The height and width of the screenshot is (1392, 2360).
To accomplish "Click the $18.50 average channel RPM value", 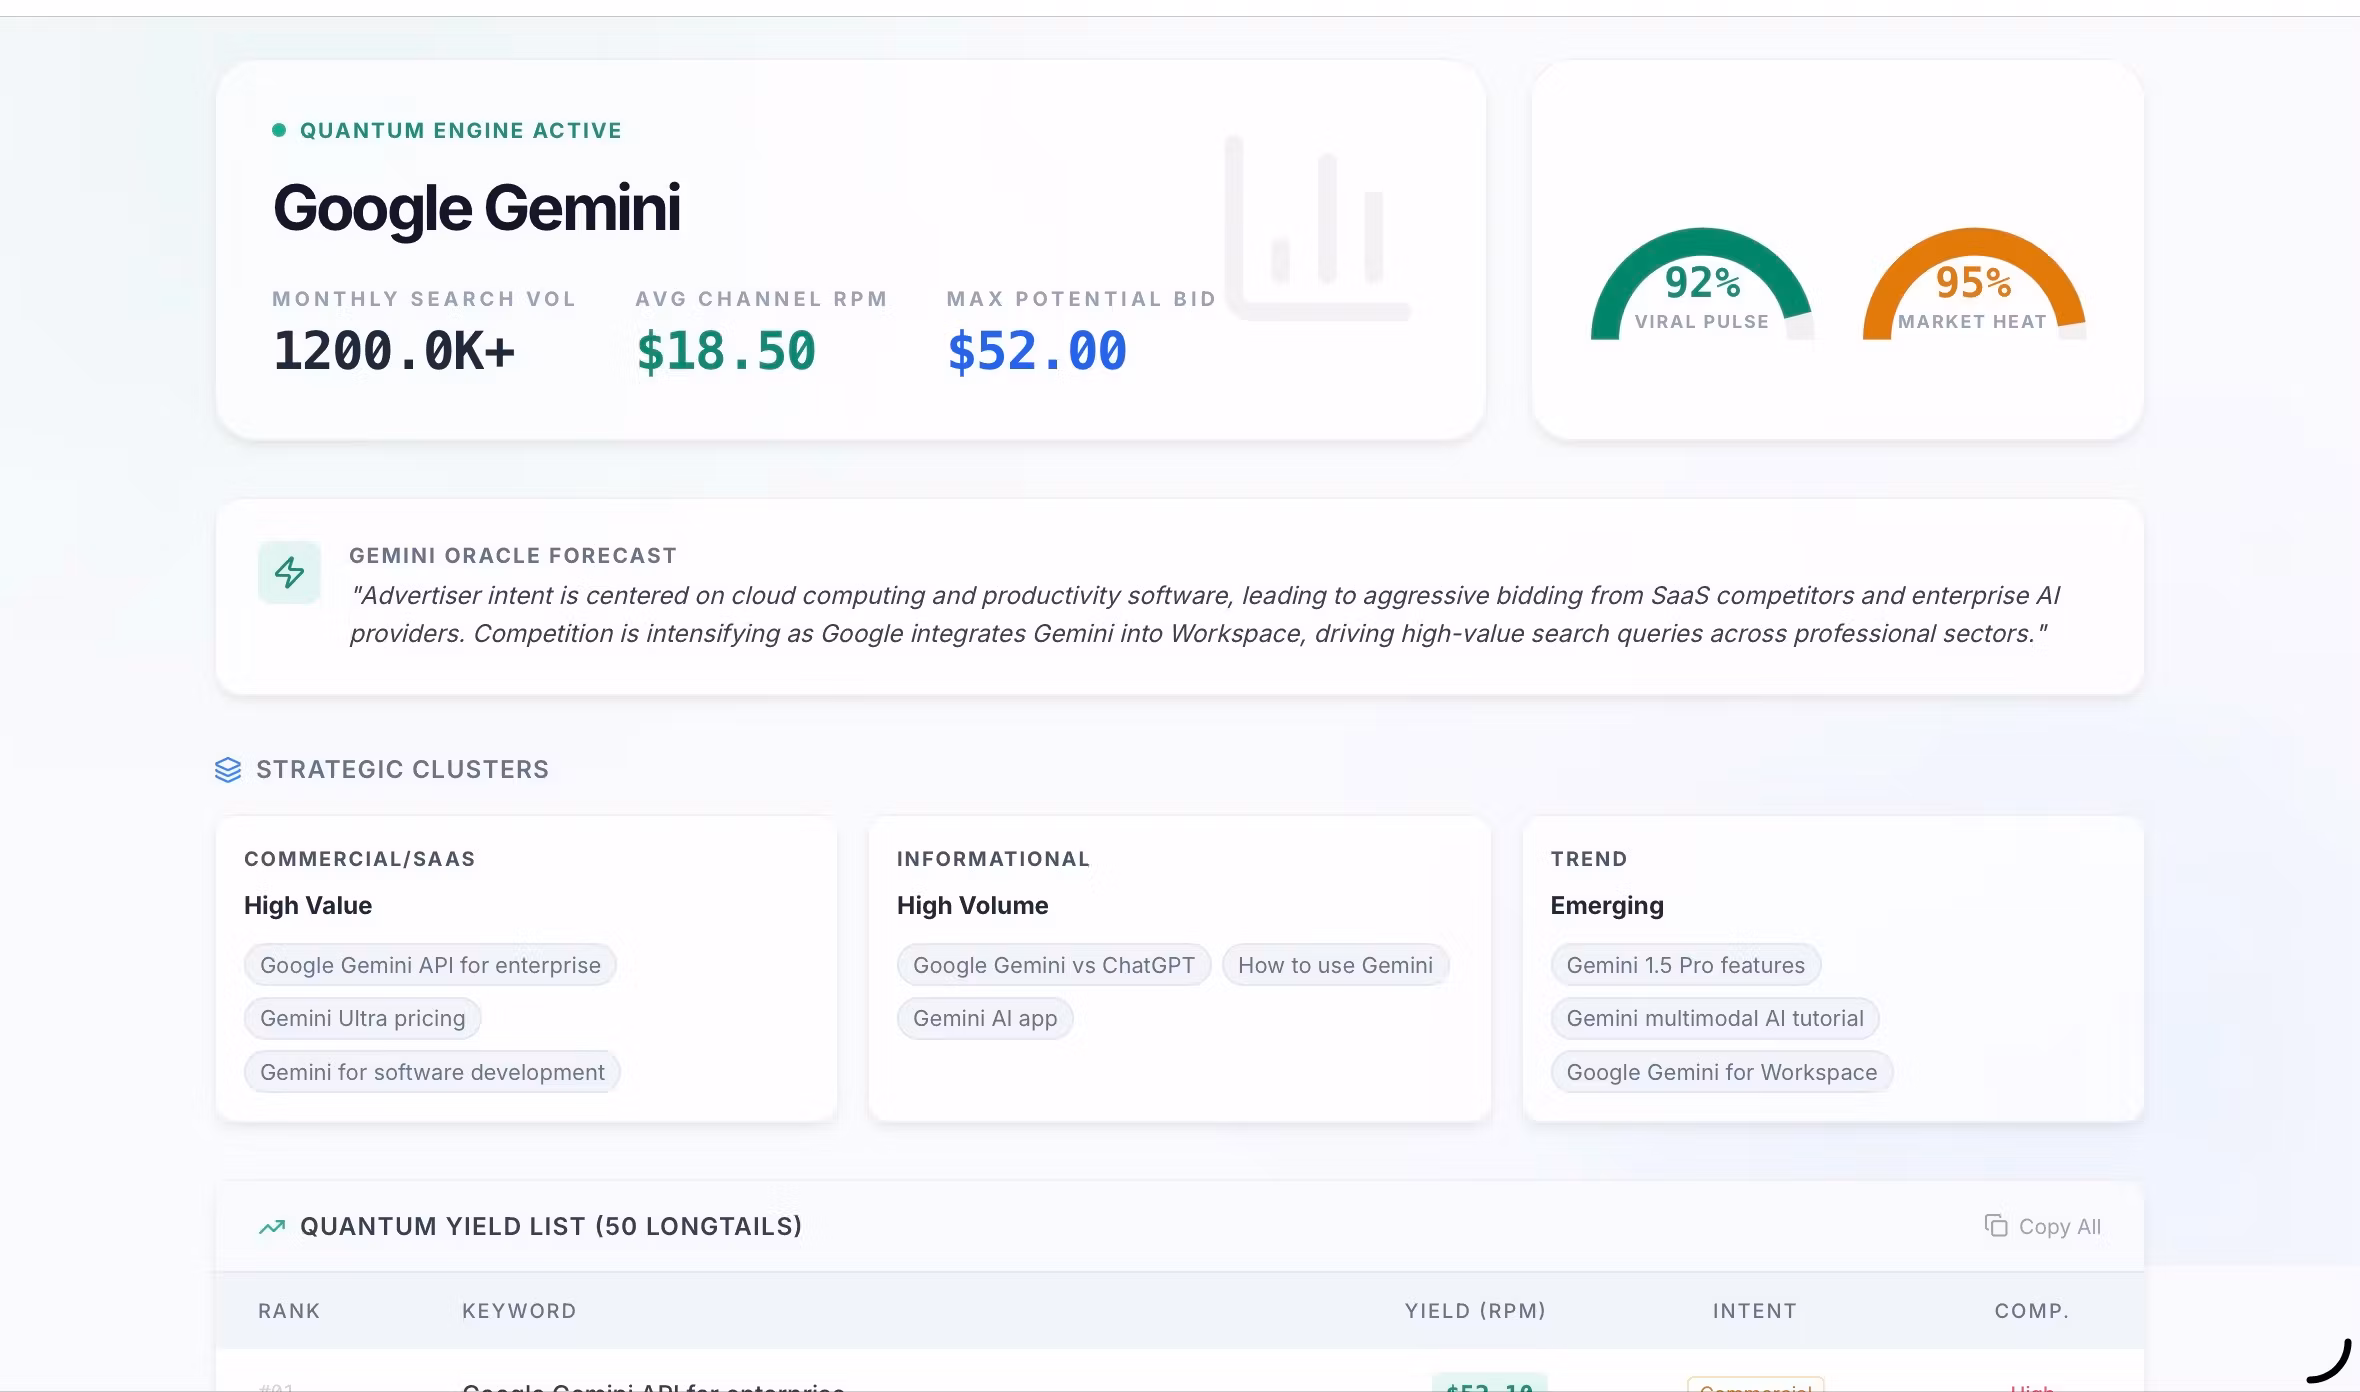I will (726, 351).
